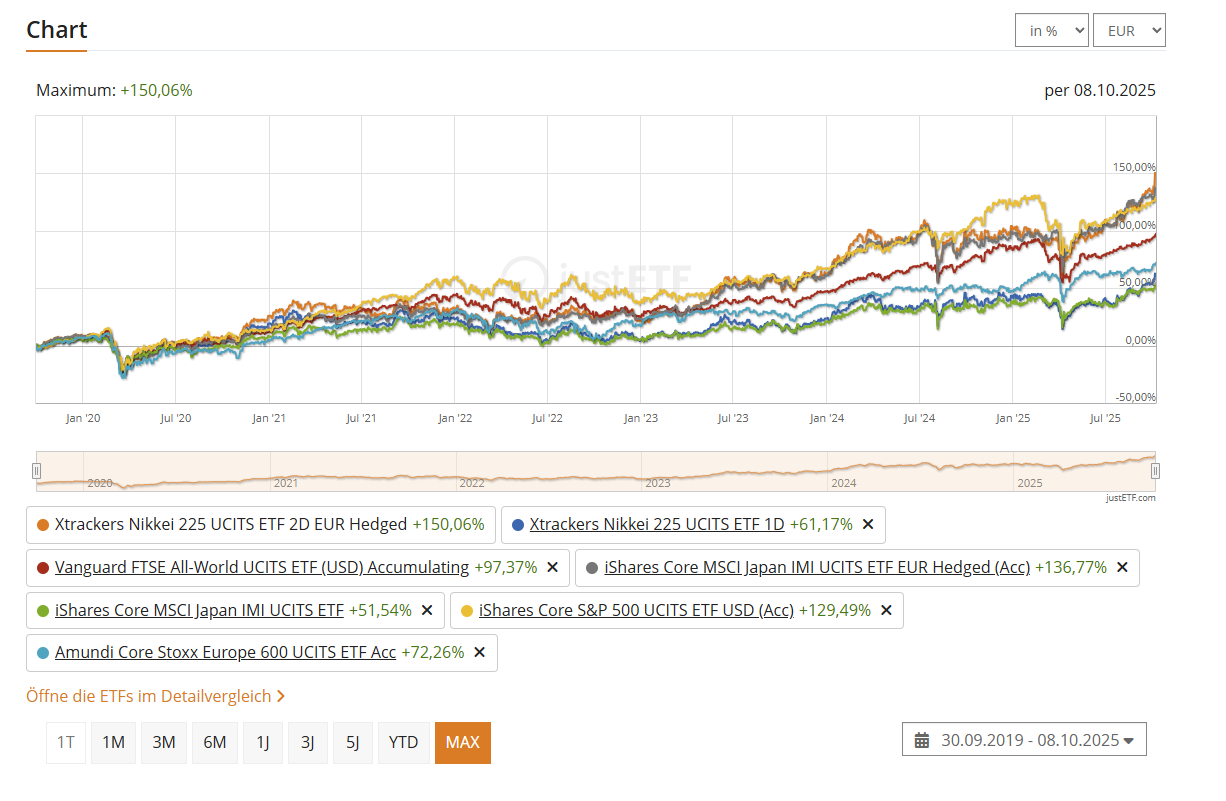Open Vanguard FTSE All-World UCITS ETF link
Screen dimensions: 1226x801
pyautogui.click(x=262, y=567)
